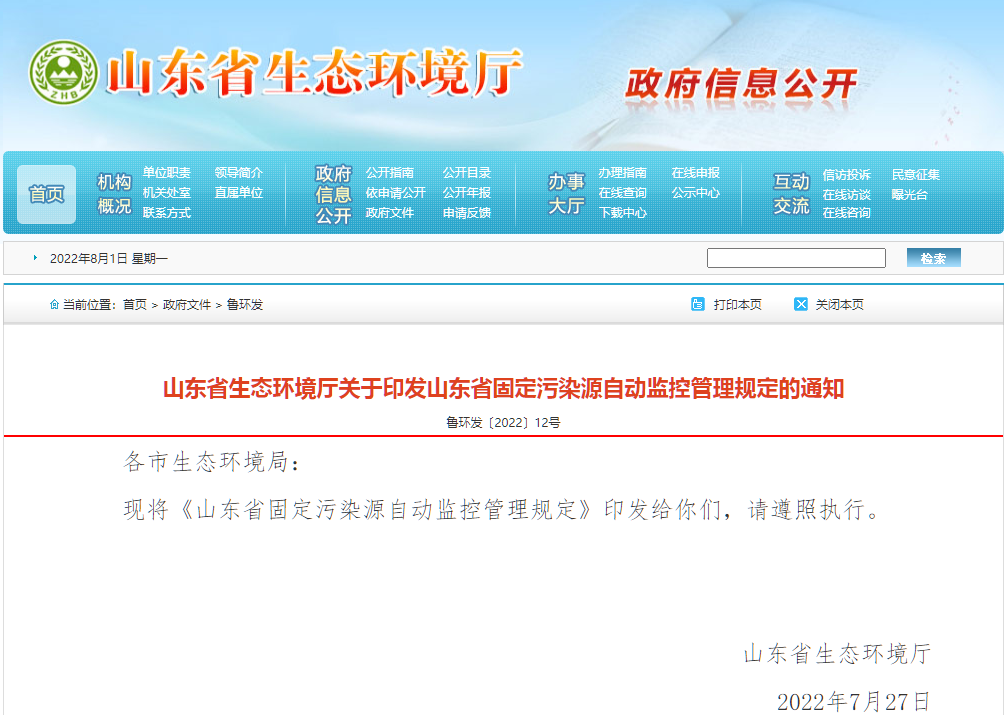Image resolution: width=1004 pixels, height=715 pixels.
Task: Click the printer icon beside 打印本页
Action: click(x=697, y=304)
